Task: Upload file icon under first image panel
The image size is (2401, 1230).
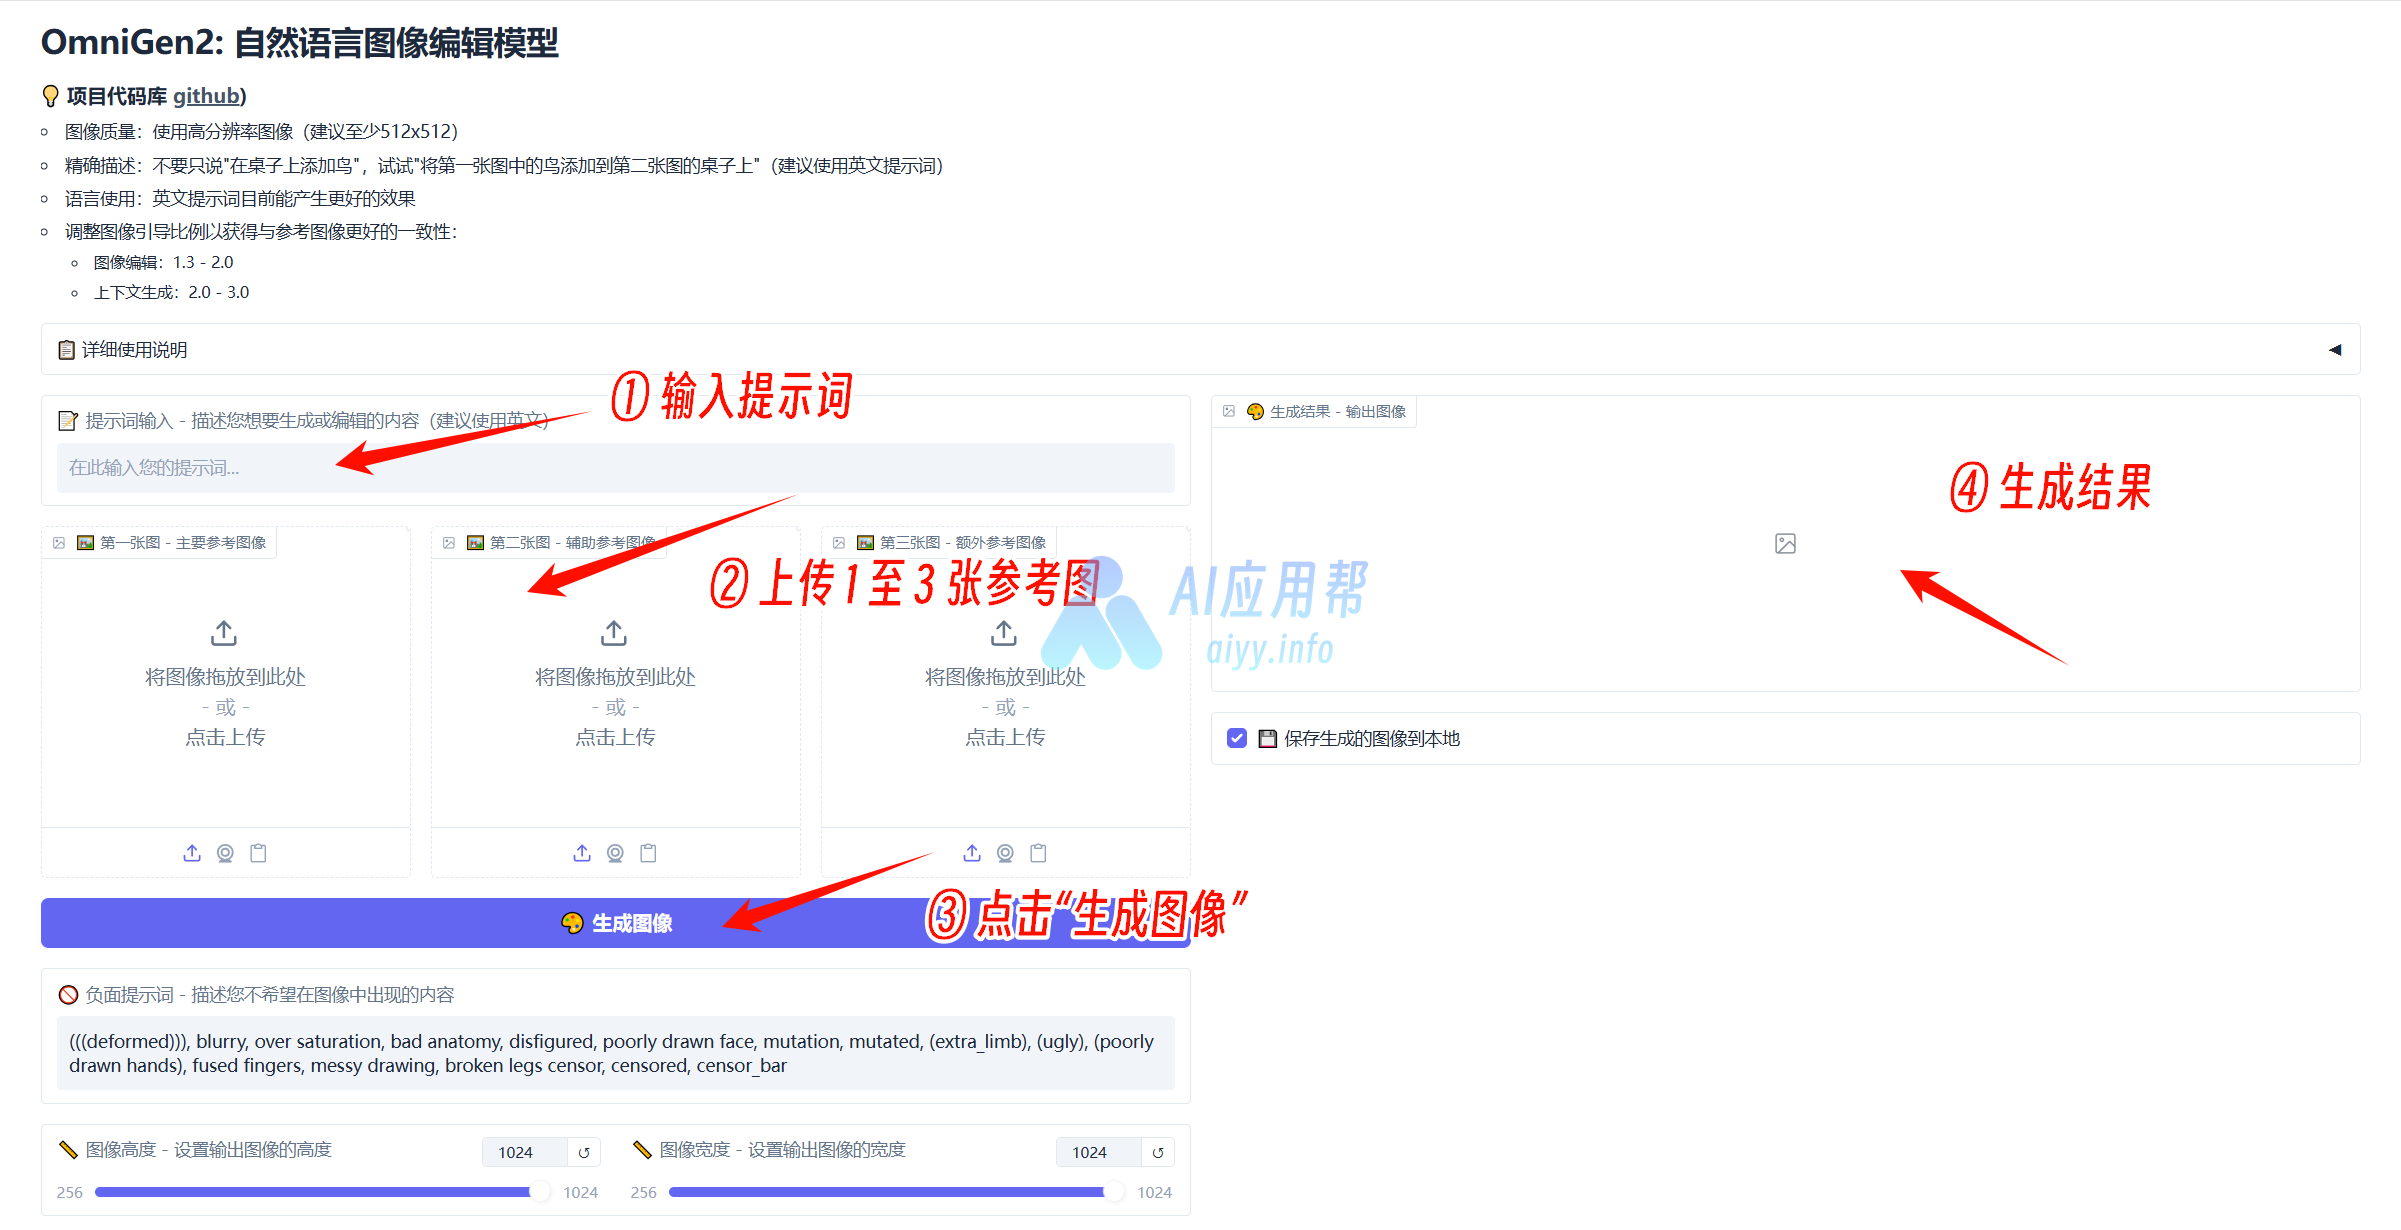Action: click(x=192, y=853)
